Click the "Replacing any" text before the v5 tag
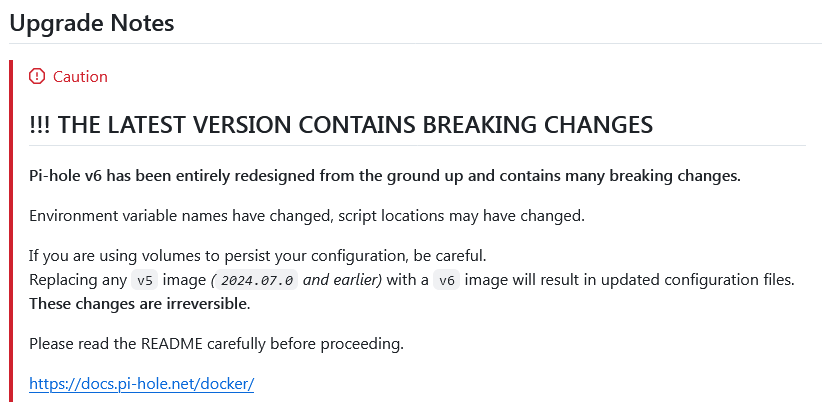837x414 pixels. [x=78, y=280]
